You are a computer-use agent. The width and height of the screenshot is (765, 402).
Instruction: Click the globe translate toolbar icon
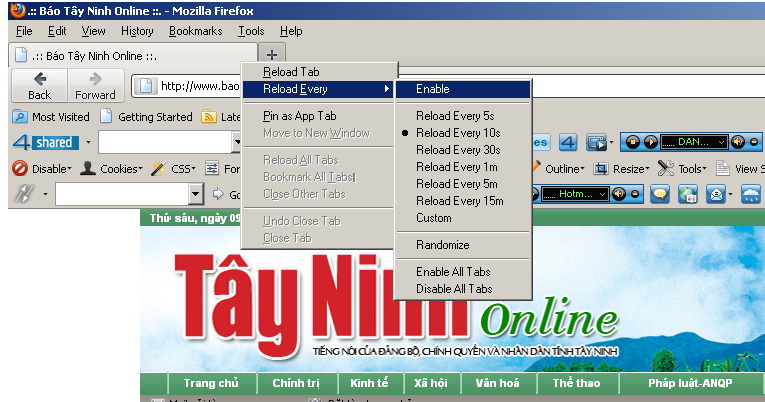(x=688, y=194)
